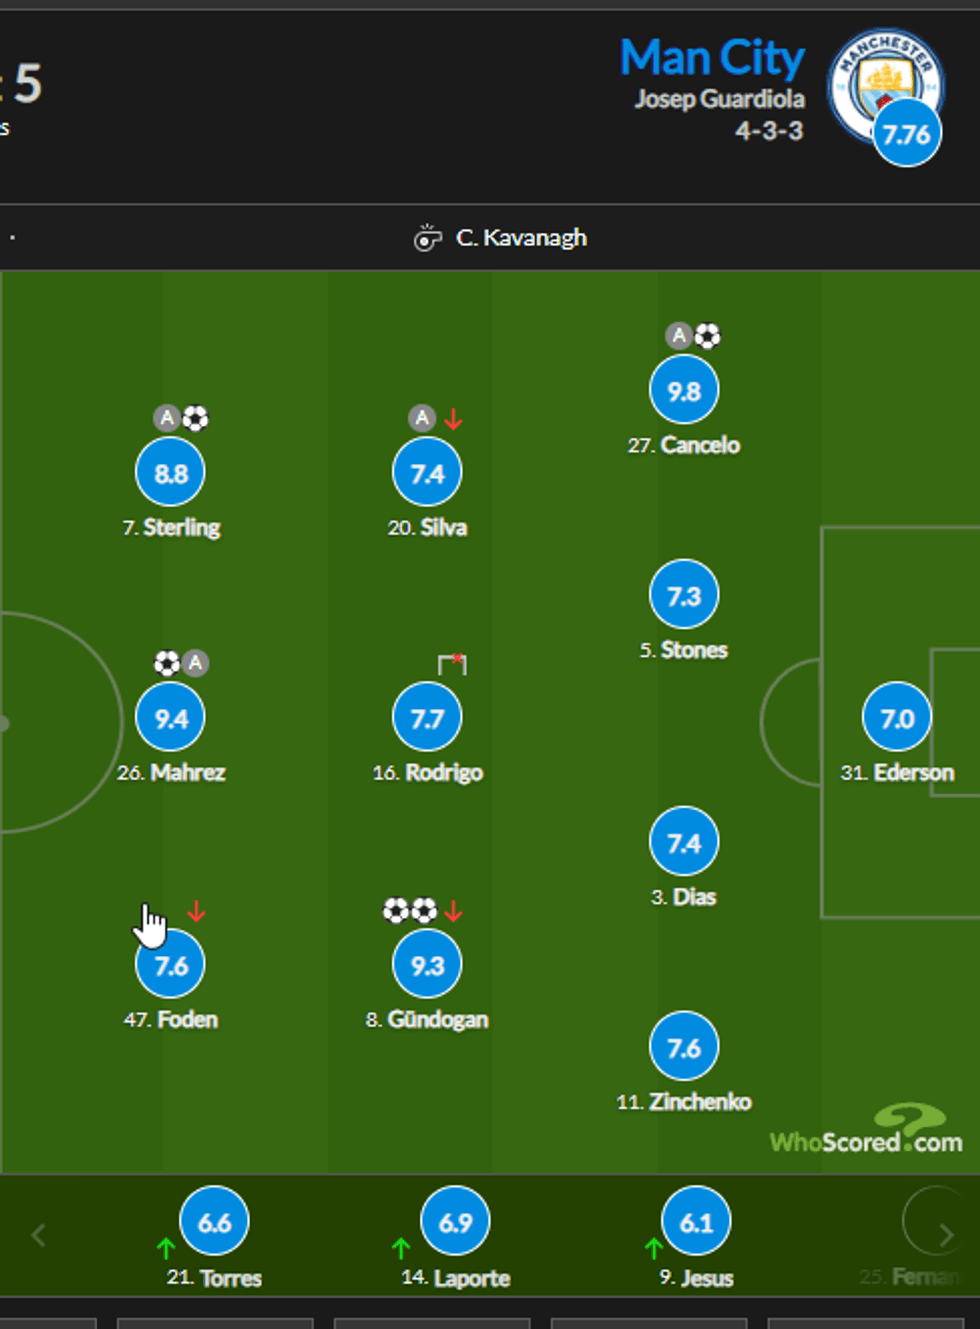This screenshot has height=1329, width=980.
Task: Click Silva's 7.4 rating circle
Action: coord(427,473)
